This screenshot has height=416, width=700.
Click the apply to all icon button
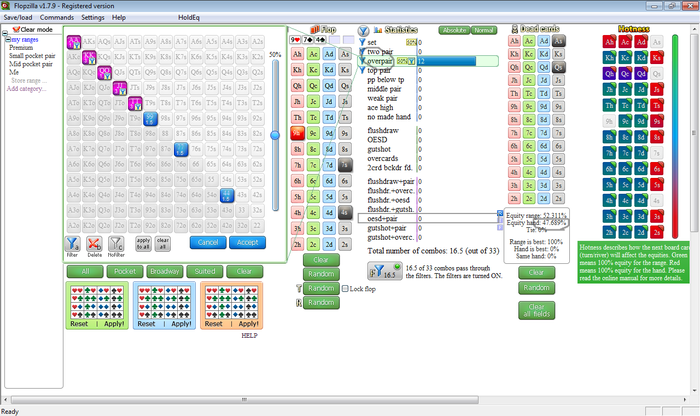(143, 243)
